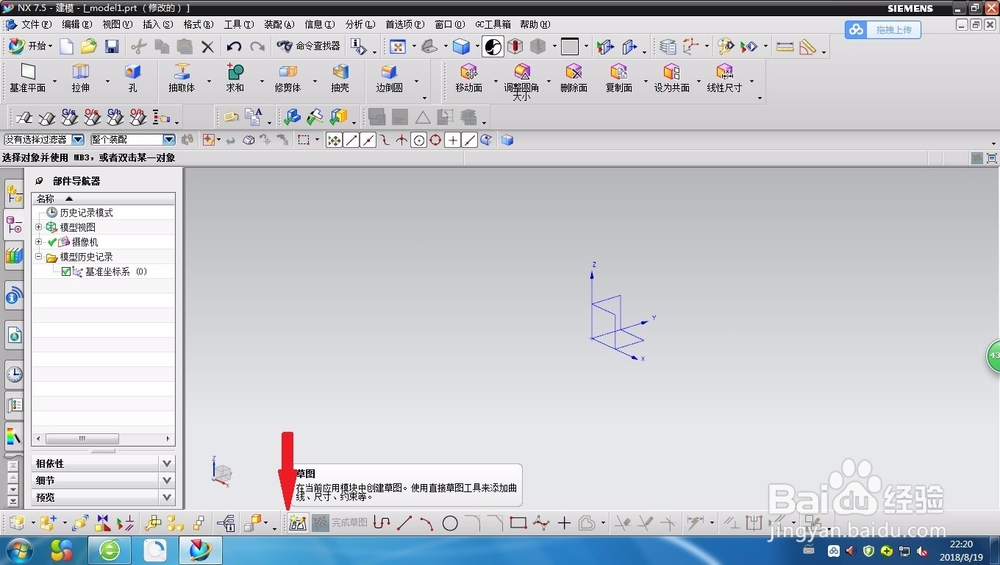Toggle the 基准坐标系 checkbox

[66, 272]
